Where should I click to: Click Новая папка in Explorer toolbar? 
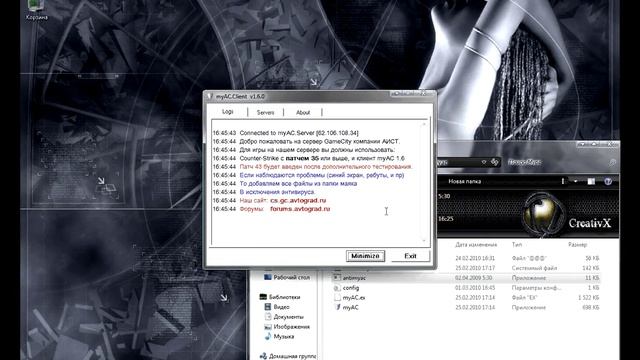pyautogui.click(x=464, y=181)
